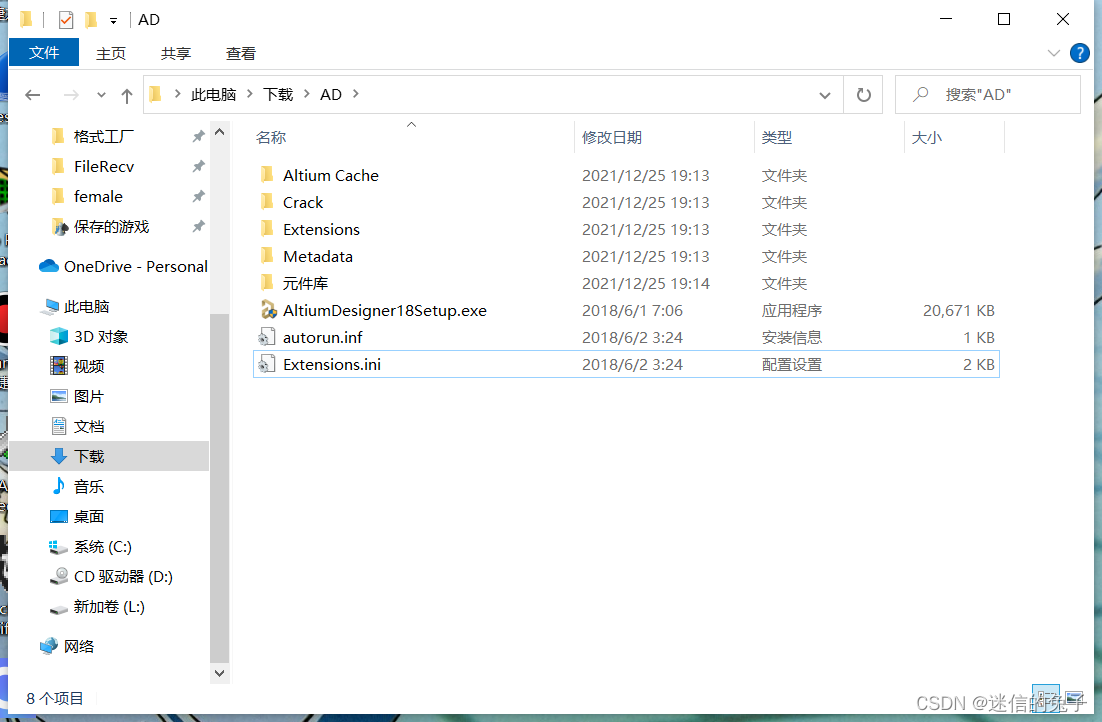This screenshot has height=722, width=1102.
Task: Expand the address bar history dropdown
Action: pyautogui.click(x=825, y=95)
